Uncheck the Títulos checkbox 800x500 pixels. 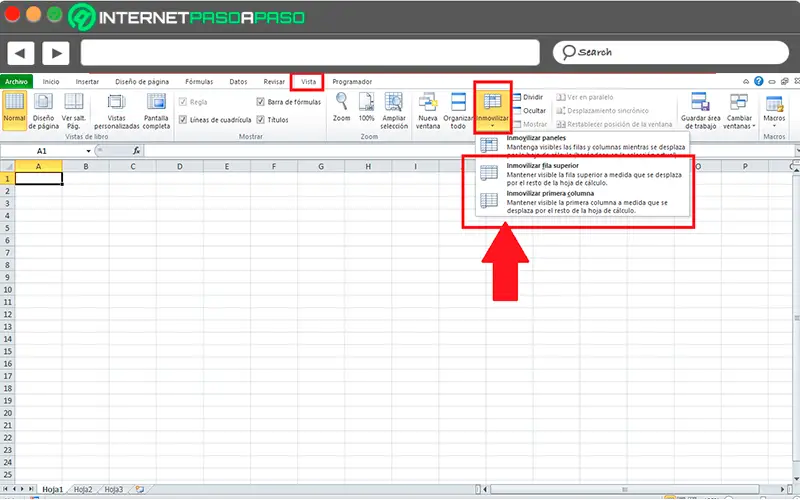[260, 119]
